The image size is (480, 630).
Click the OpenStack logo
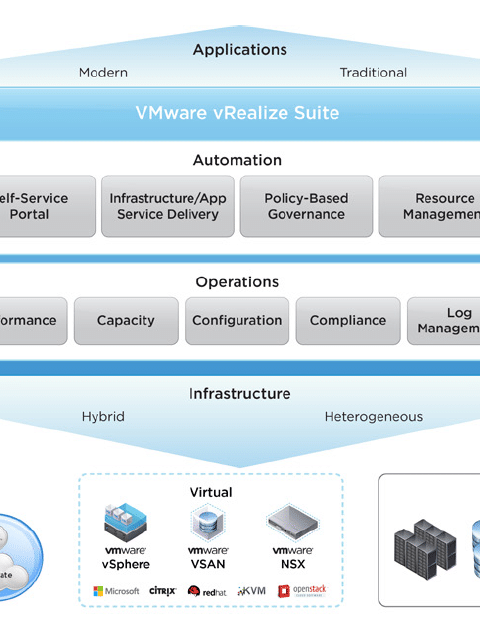click(x=303, y=591)
